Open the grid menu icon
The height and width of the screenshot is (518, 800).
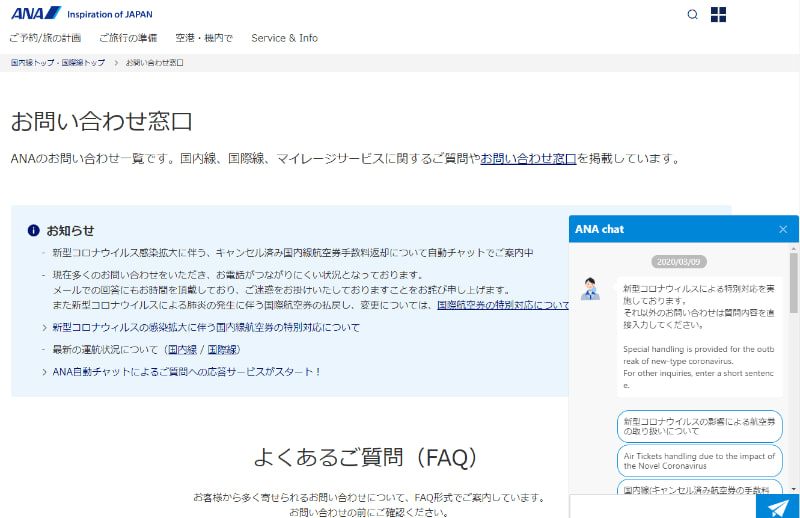[x=718, y=14]
